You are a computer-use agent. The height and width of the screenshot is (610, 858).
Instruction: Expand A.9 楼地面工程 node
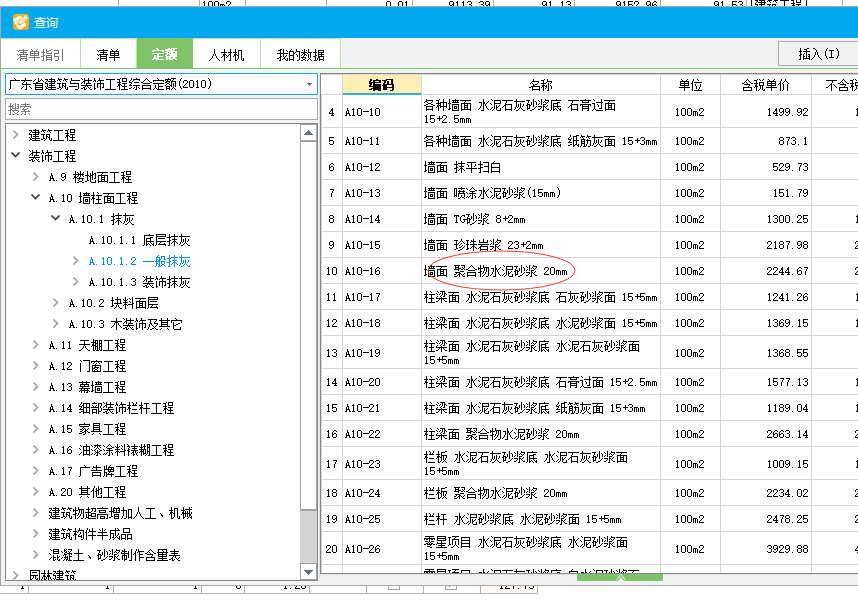[x=36, y=177]
